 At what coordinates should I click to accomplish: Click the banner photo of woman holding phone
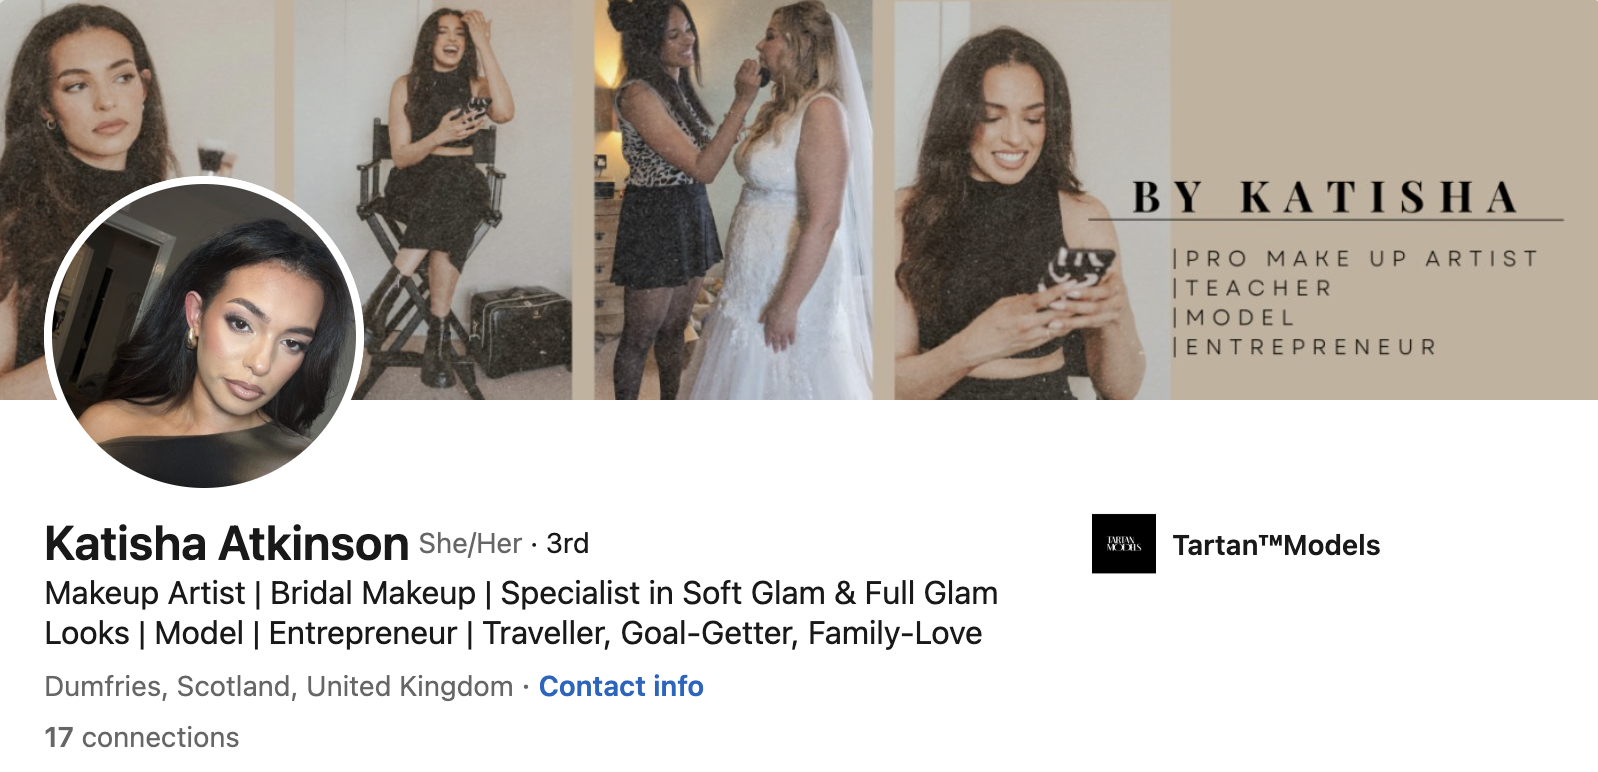point(1032,200)
